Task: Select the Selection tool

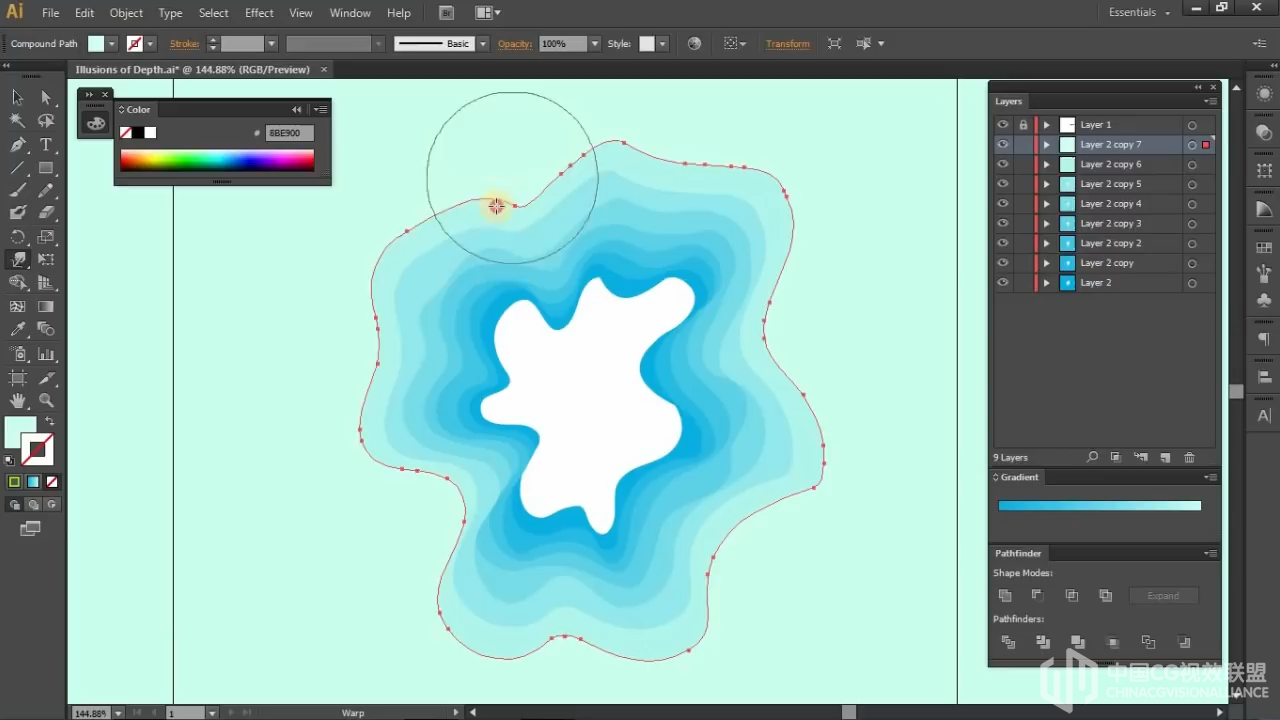Action: (17, 97)
